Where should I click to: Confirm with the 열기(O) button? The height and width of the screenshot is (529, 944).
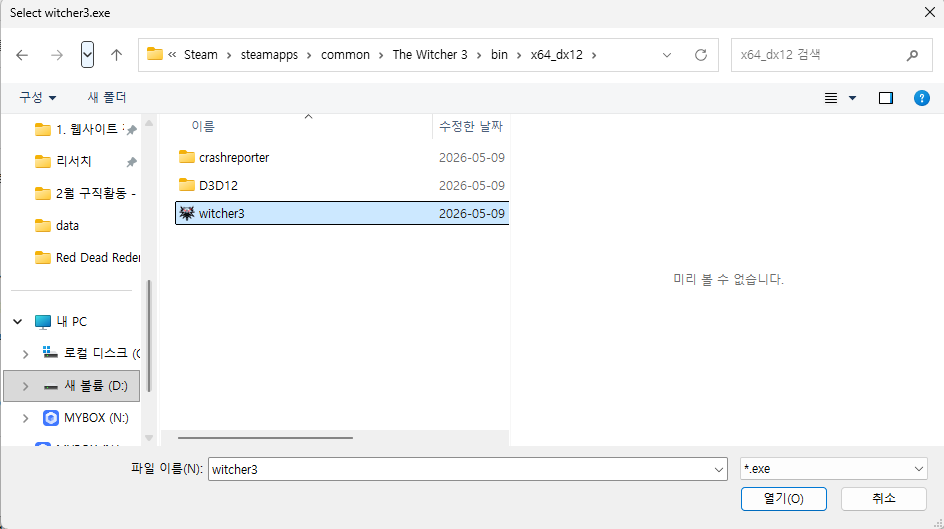click(783, 498)
